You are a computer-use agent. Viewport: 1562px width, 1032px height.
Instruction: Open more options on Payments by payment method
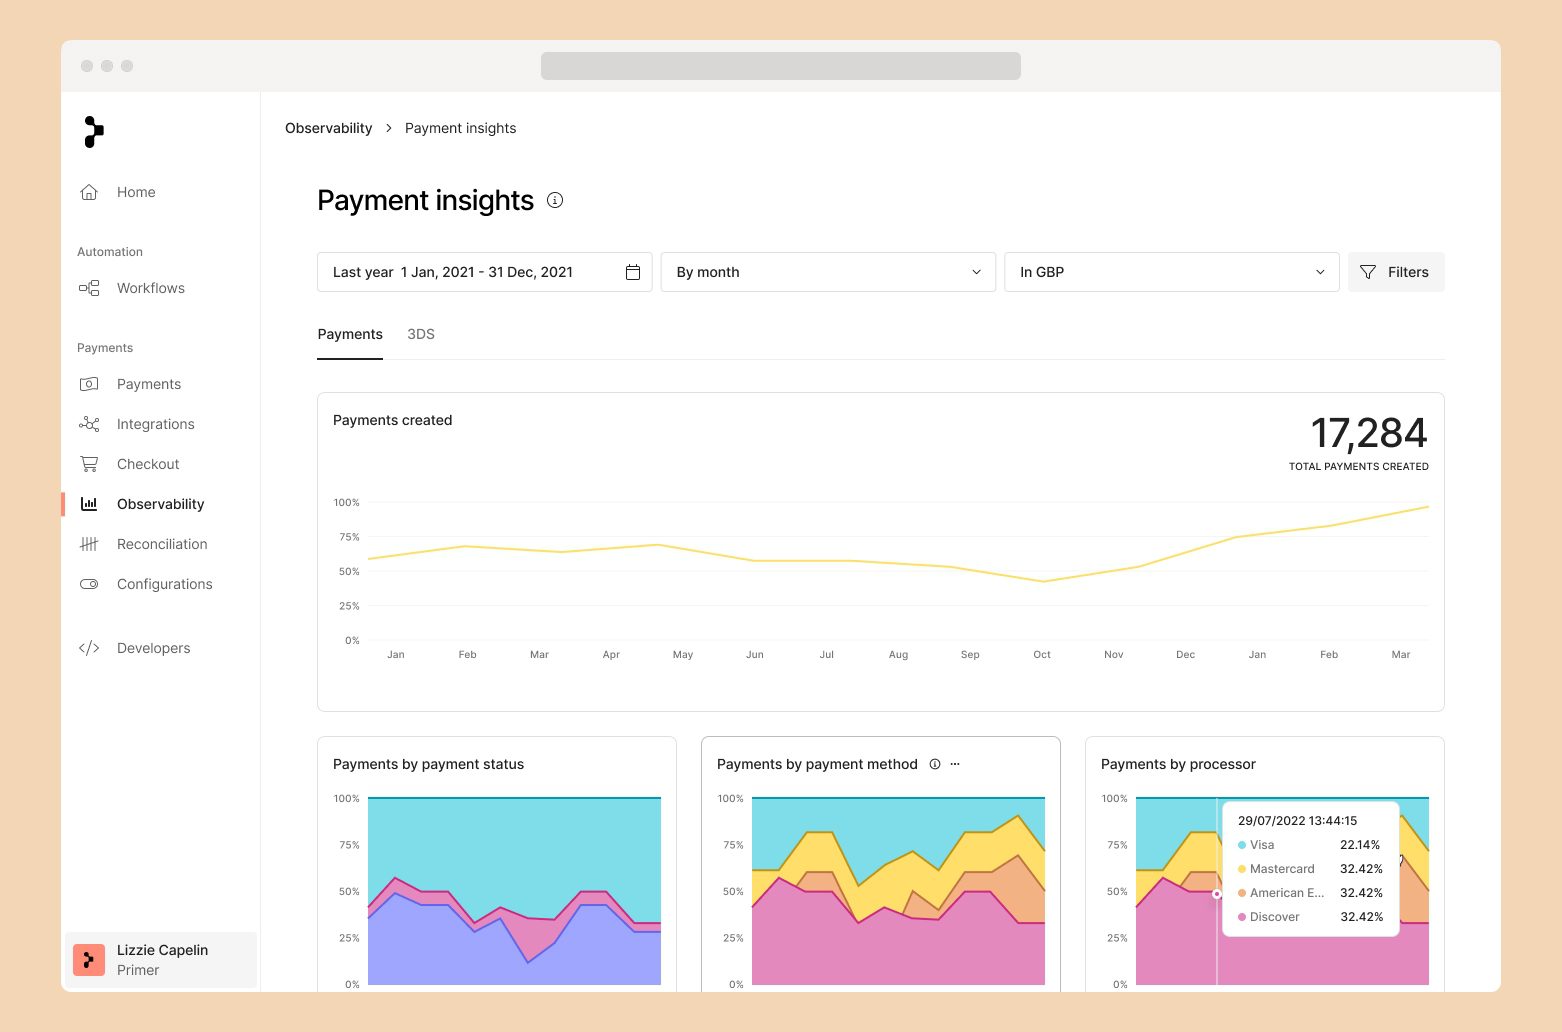click(955, 764)
